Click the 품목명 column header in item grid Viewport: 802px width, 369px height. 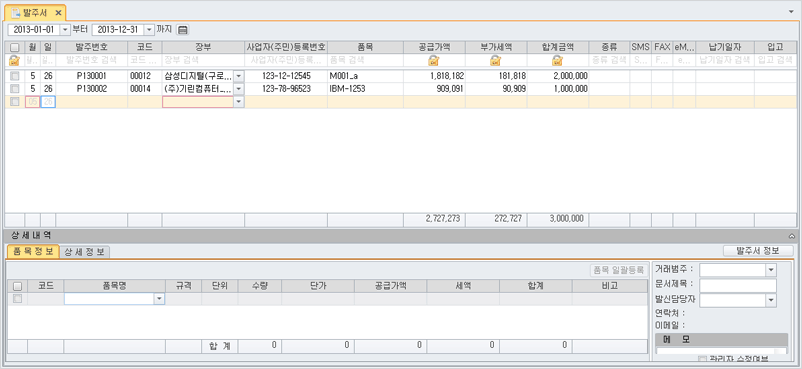click(x=115, y=286)
